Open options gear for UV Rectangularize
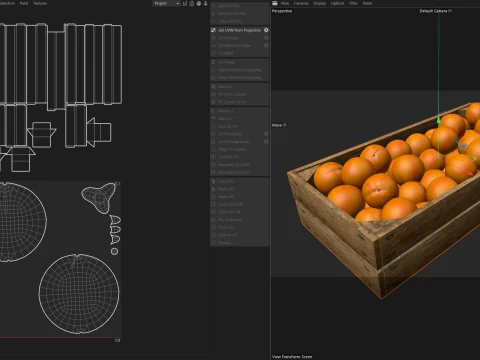 (x=266, y=141)
